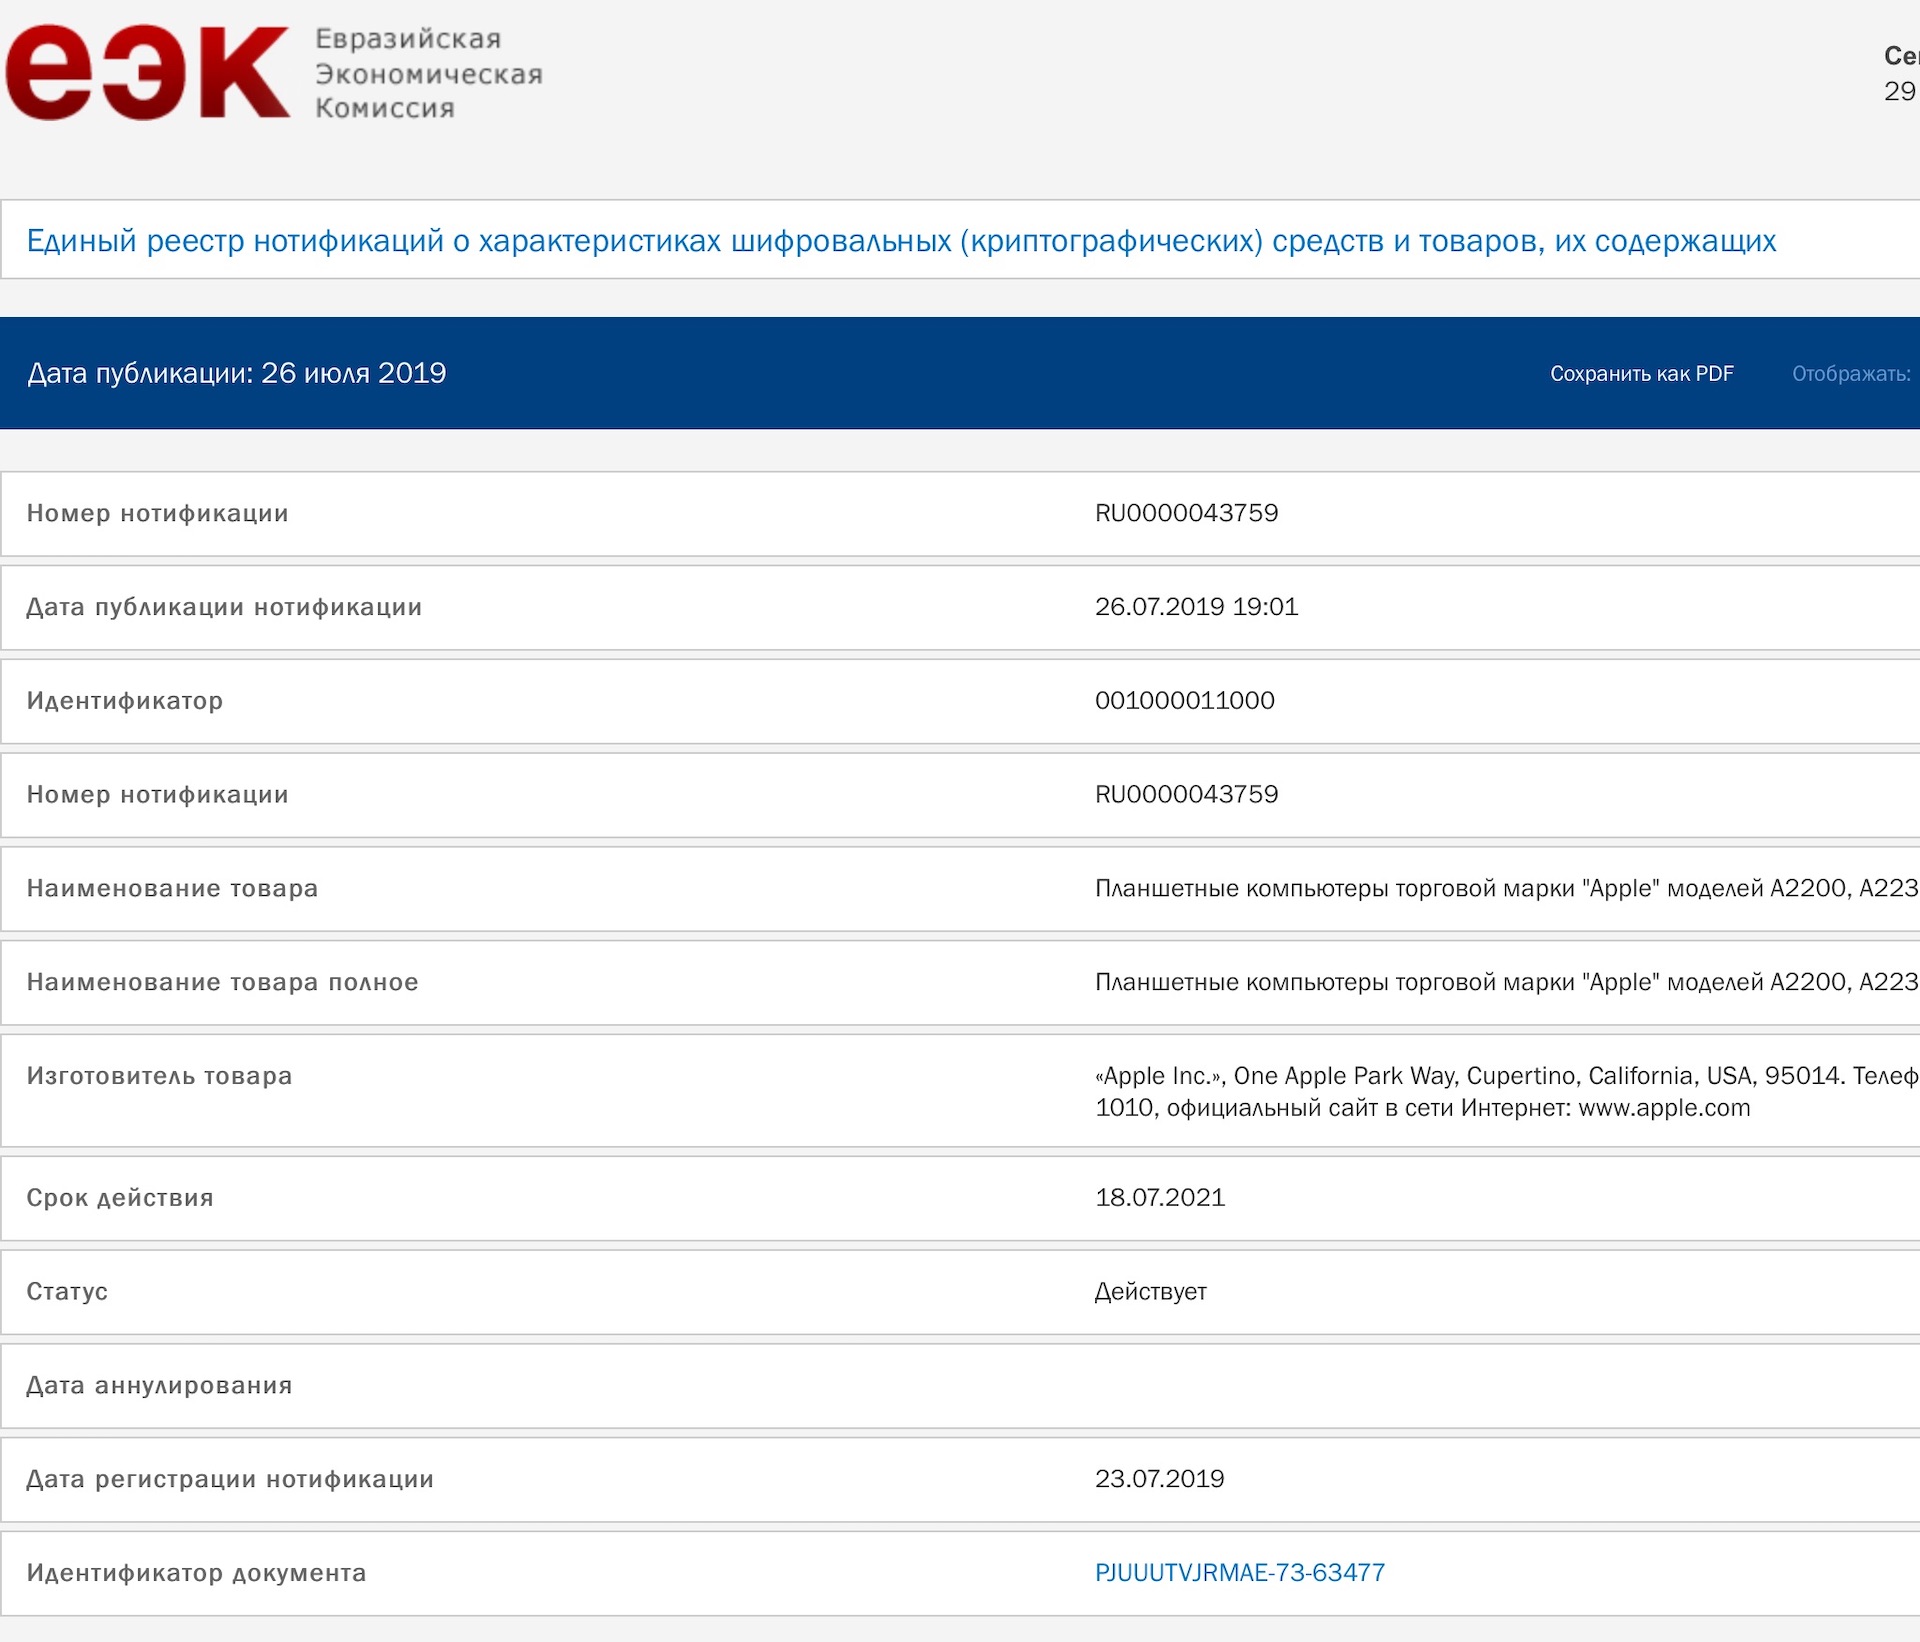Click the Срок действия date 18.07.2021
Image resolution: width=1920 pixels, height=1642 pixels.
1159,1198
